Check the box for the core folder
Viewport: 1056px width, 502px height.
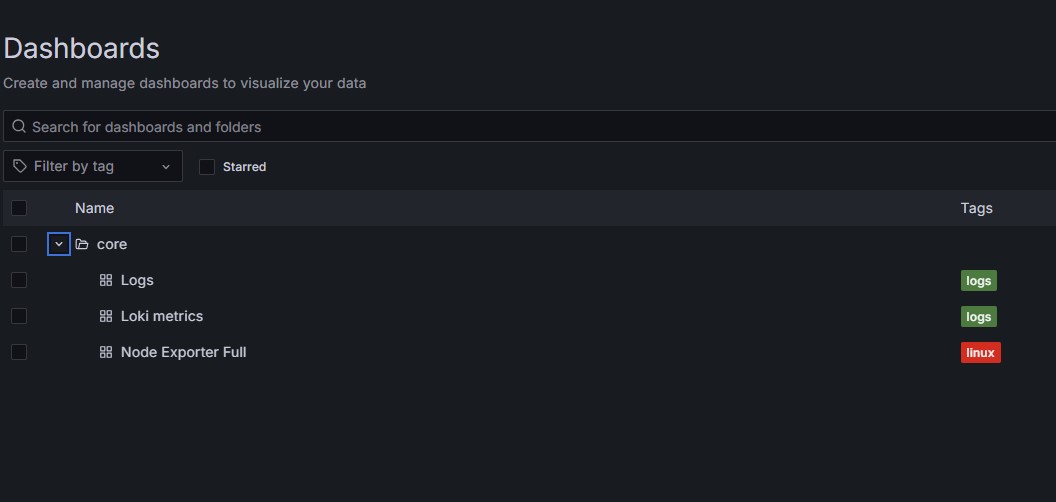(19, 244)
